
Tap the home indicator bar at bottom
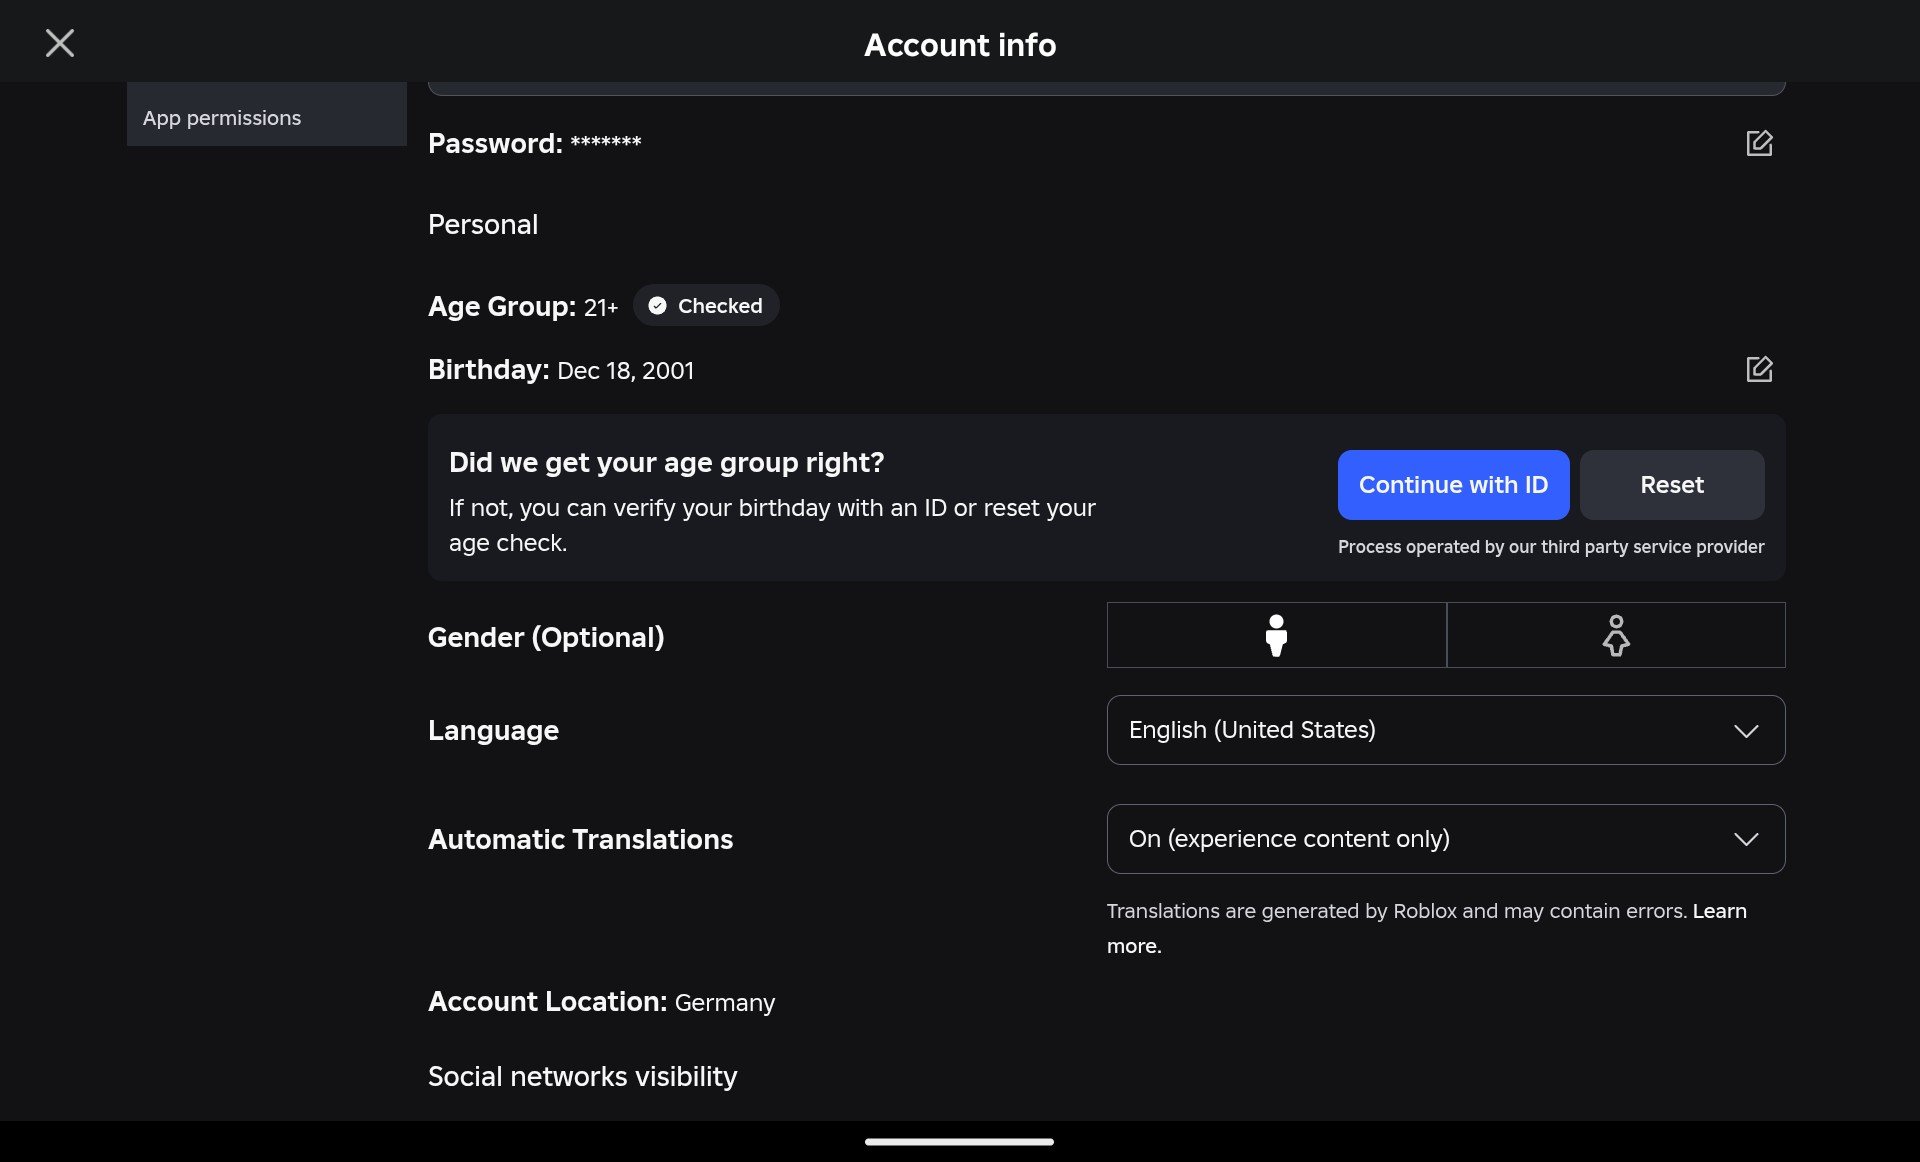(x=959, y=1141)
